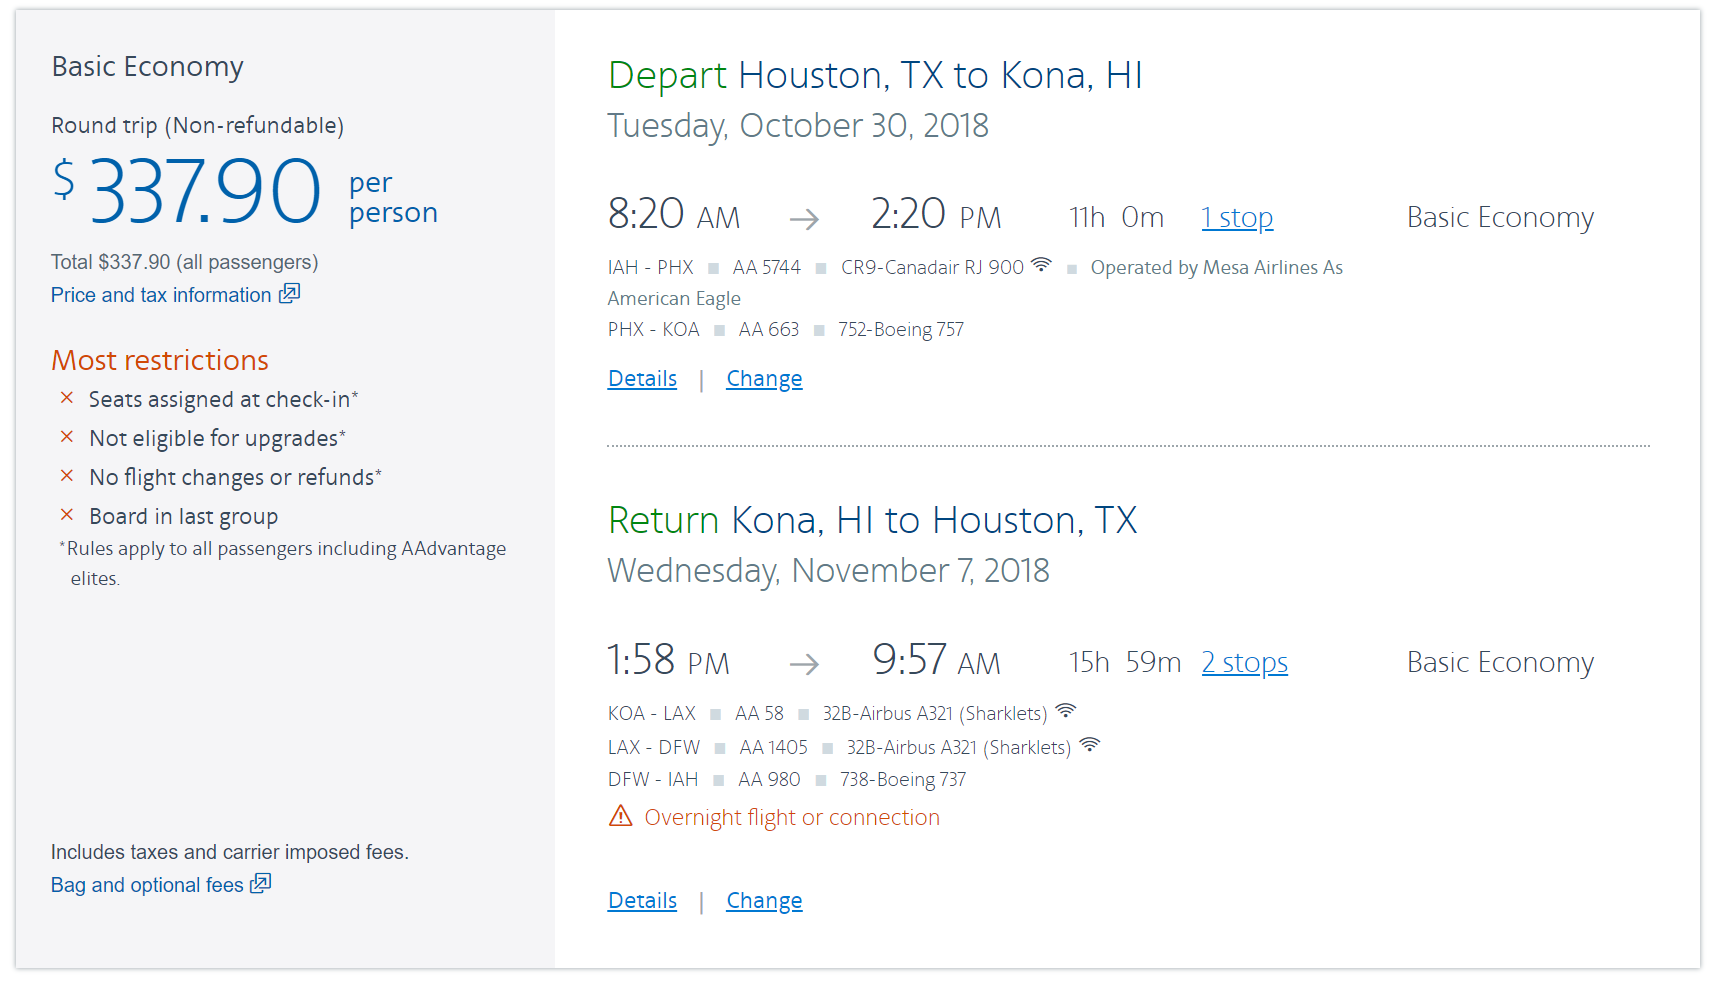This screenshot has height=982, width=1719.
Task: Open Price and tax information link
Action: (x=161, y=295)
